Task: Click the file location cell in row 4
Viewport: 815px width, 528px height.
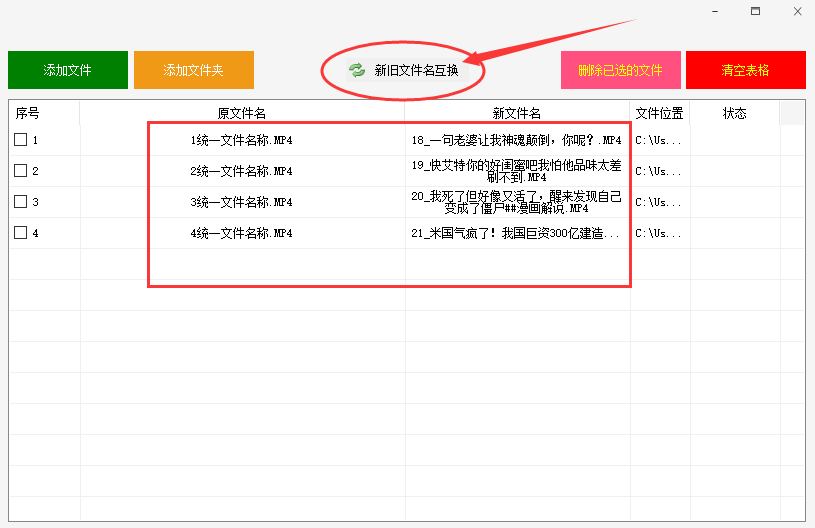Action: point(659,233)
